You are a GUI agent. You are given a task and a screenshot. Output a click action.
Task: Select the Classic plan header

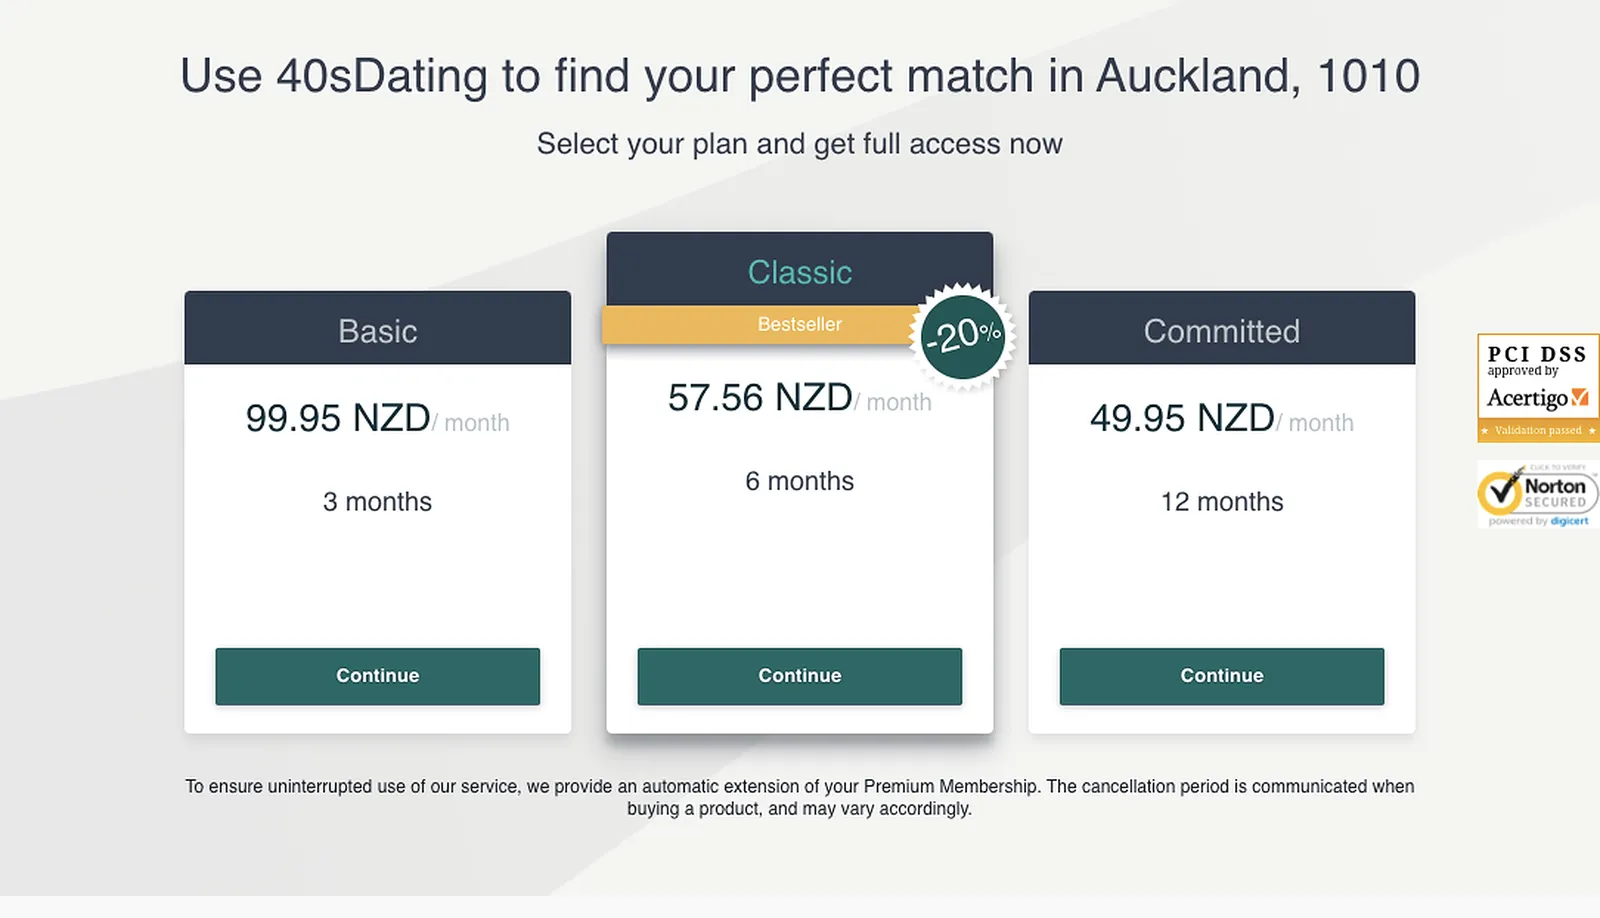[x=800, y=270]
